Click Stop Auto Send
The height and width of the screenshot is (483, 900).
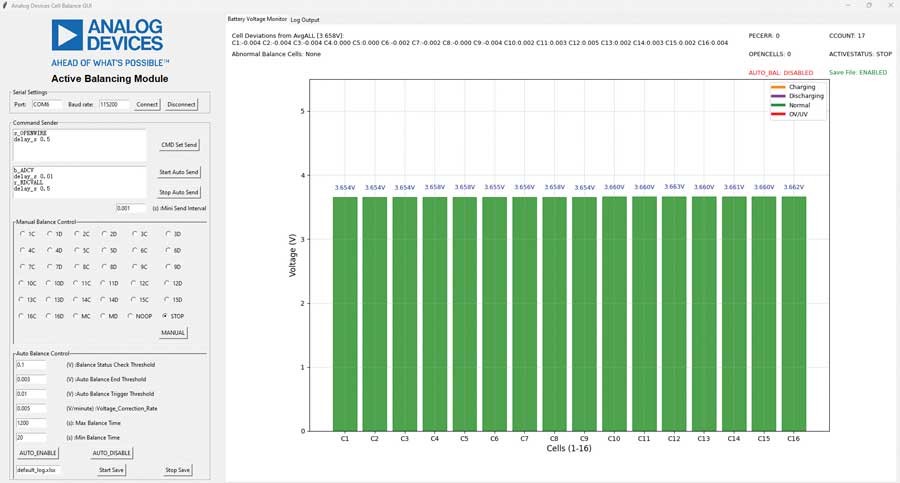pos(179,191)
